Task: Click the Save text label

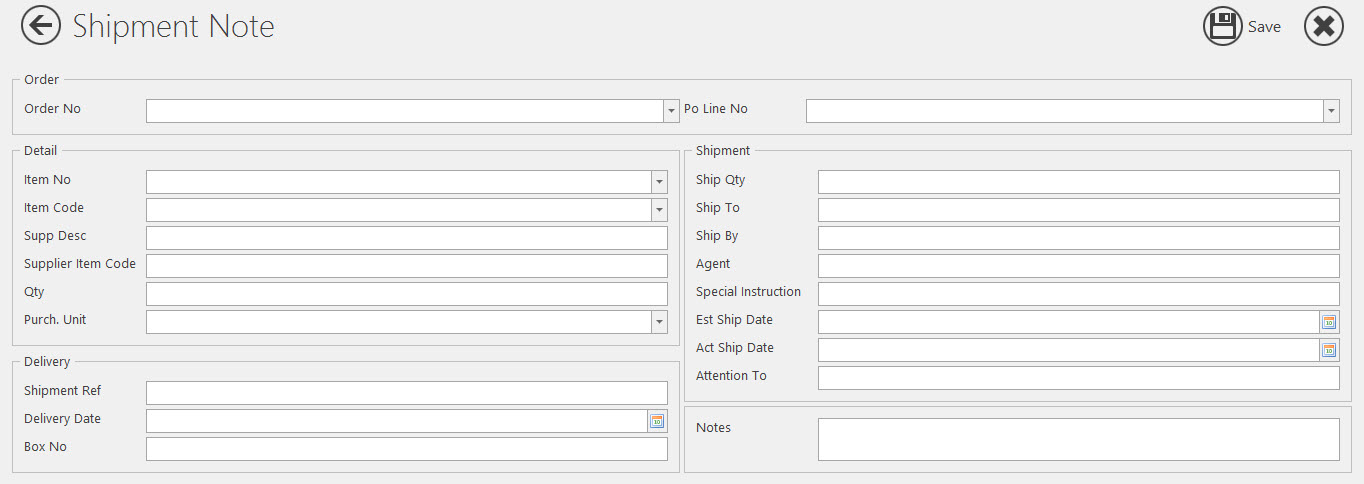Action: (x=1264, y=27)
